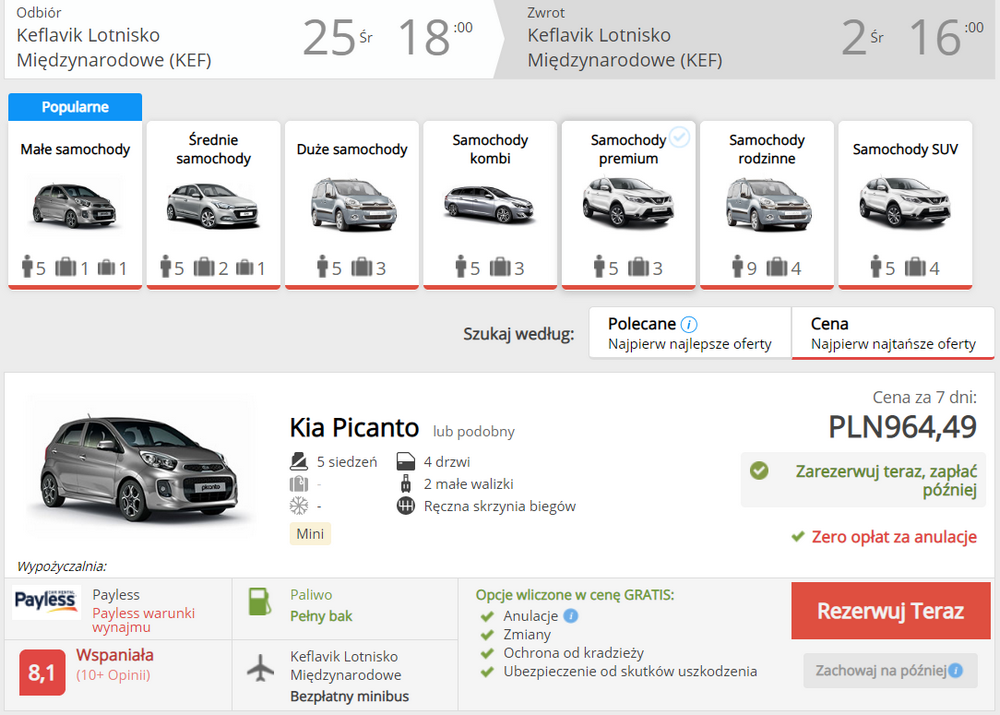Click the Payless company logo
Screen dimensions: 1000x715
46,601
